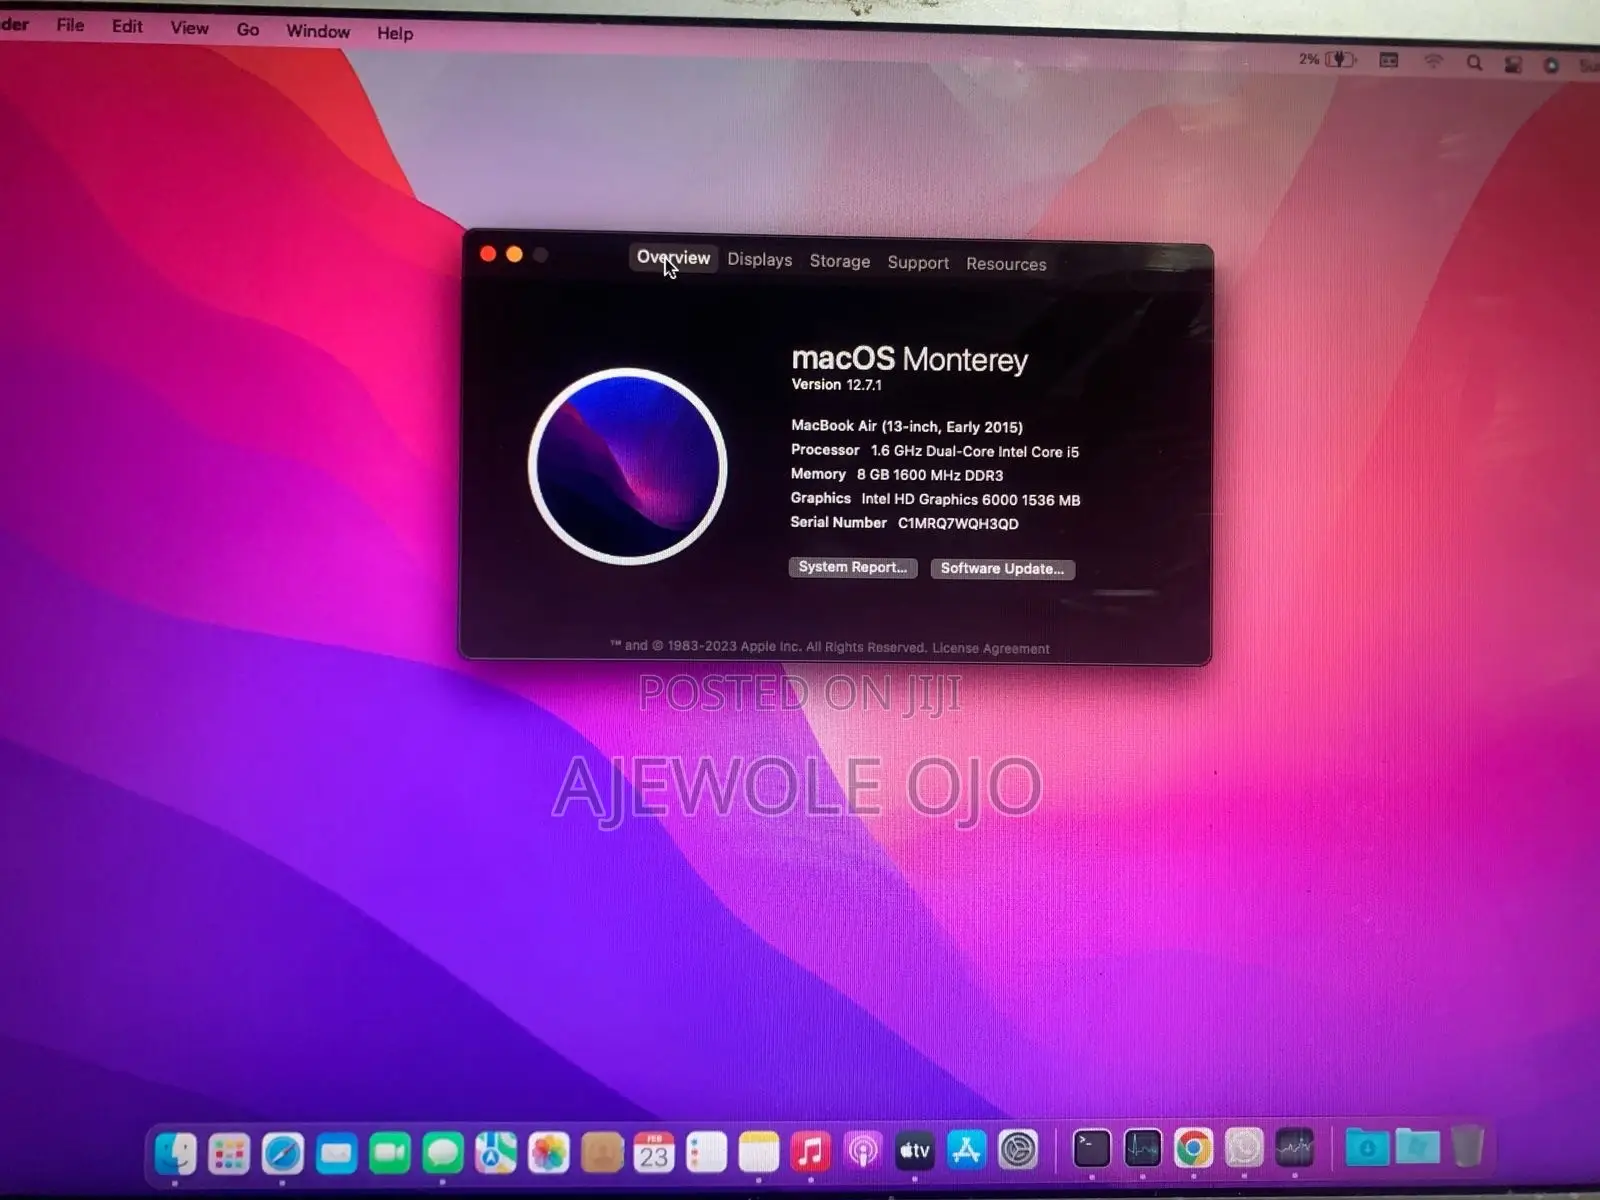This screenshot has height=1200, width=1600.
Task: Launch Safari from the Dock
Action: pyautogui.click(x=282, y=1154)
